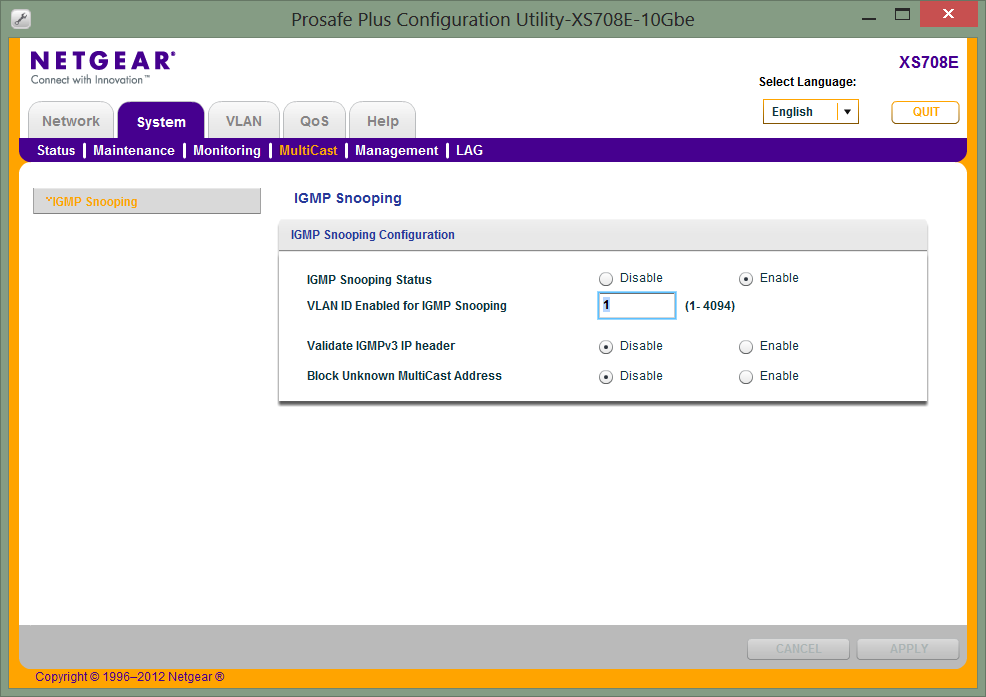Open the Maintenance submenu

pos(134,150)
